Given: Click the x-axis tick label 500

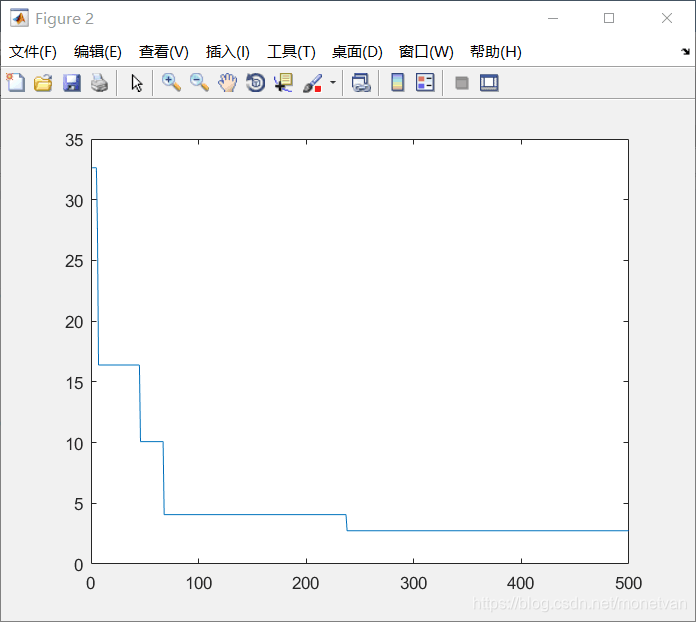Looking at the screenshot, I should click(628, 583).
